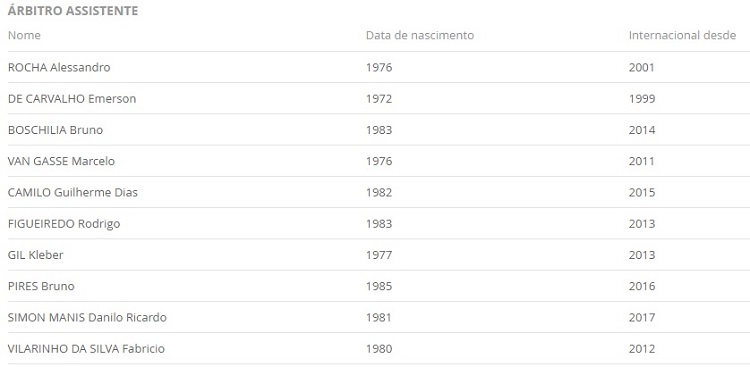This screenshot has width=750, height=367.
Task: Select BOSCHILIA Bruno row name
Action: tap(55, 130)
